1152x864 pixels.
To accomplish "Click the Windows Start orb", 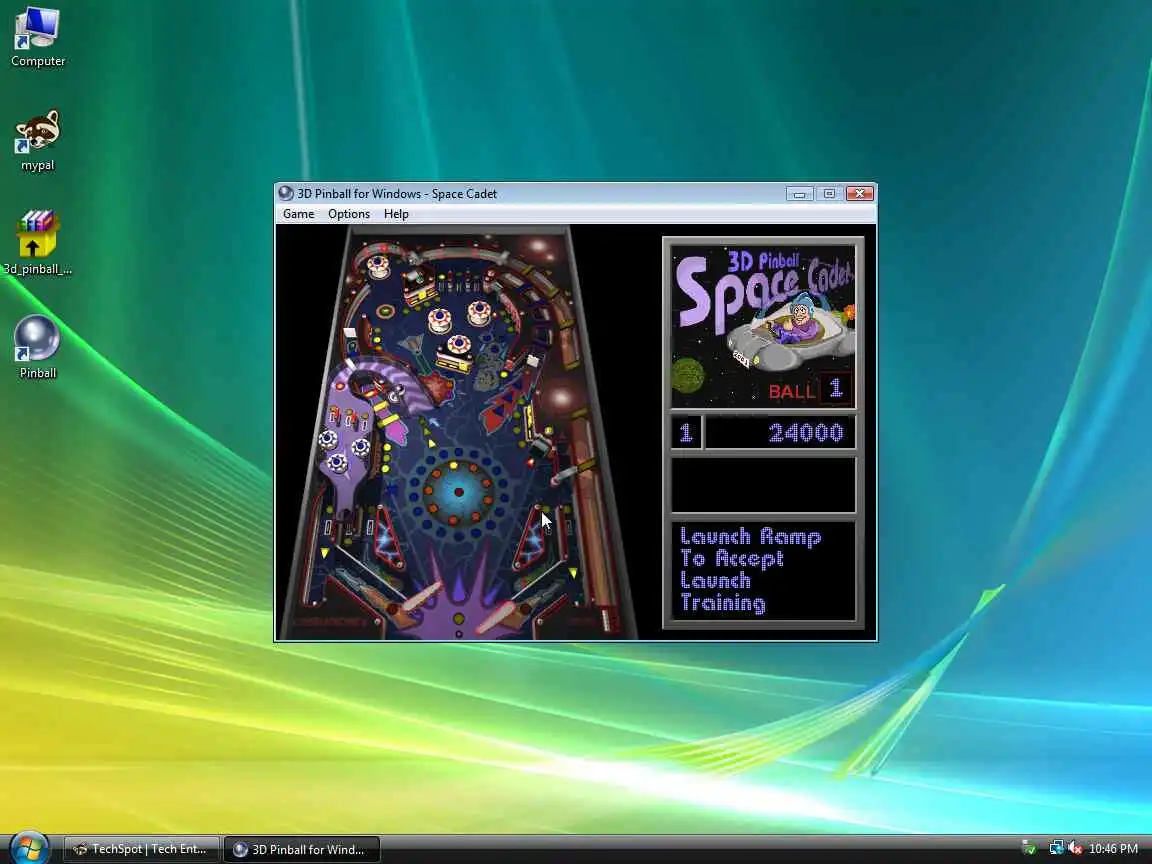I will (29, 848).
